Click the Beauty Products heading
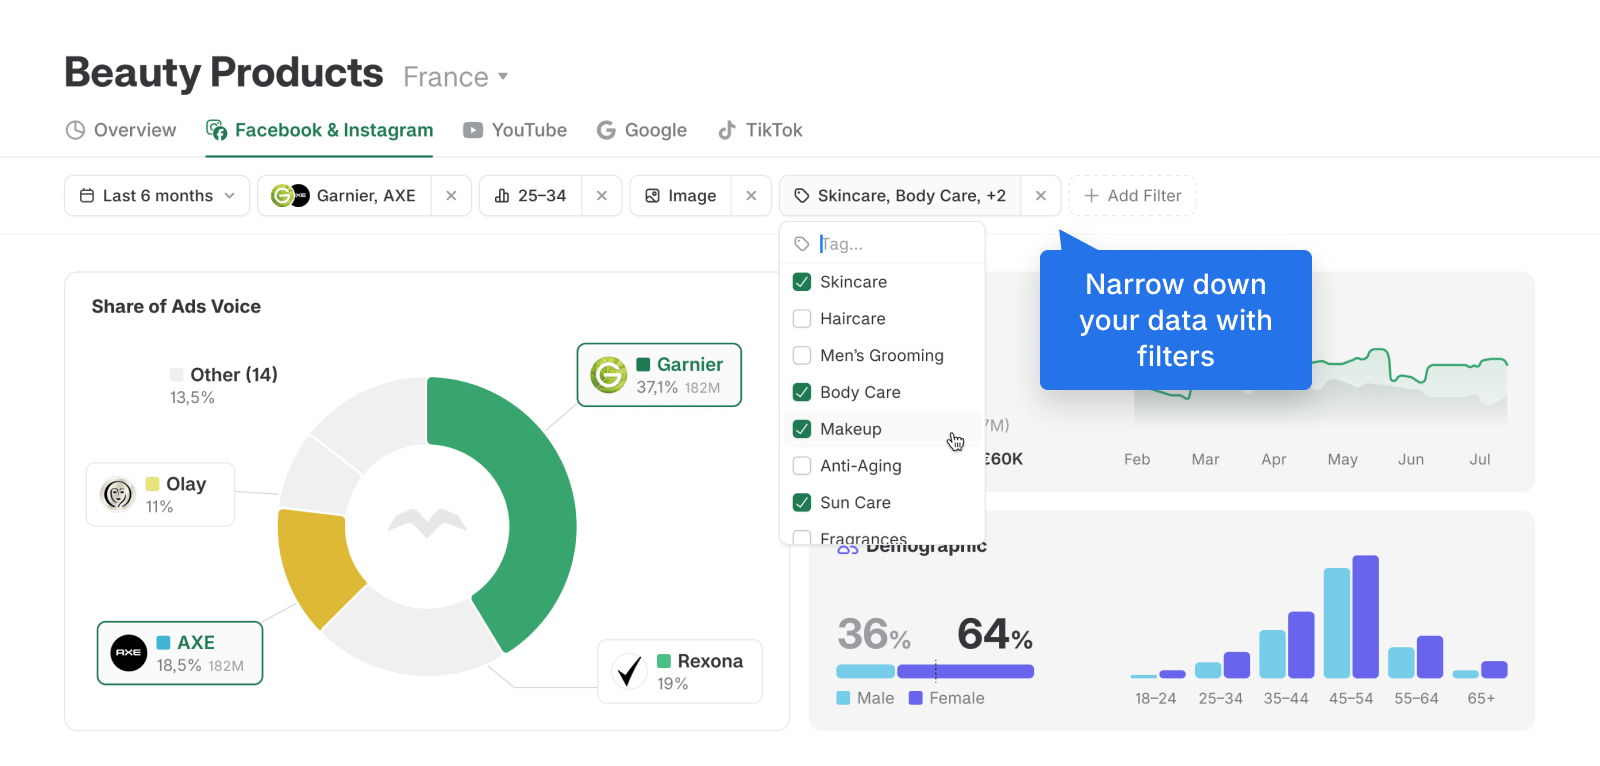Viewport: 1600px width, 766px height. click(x=224, y=73)
